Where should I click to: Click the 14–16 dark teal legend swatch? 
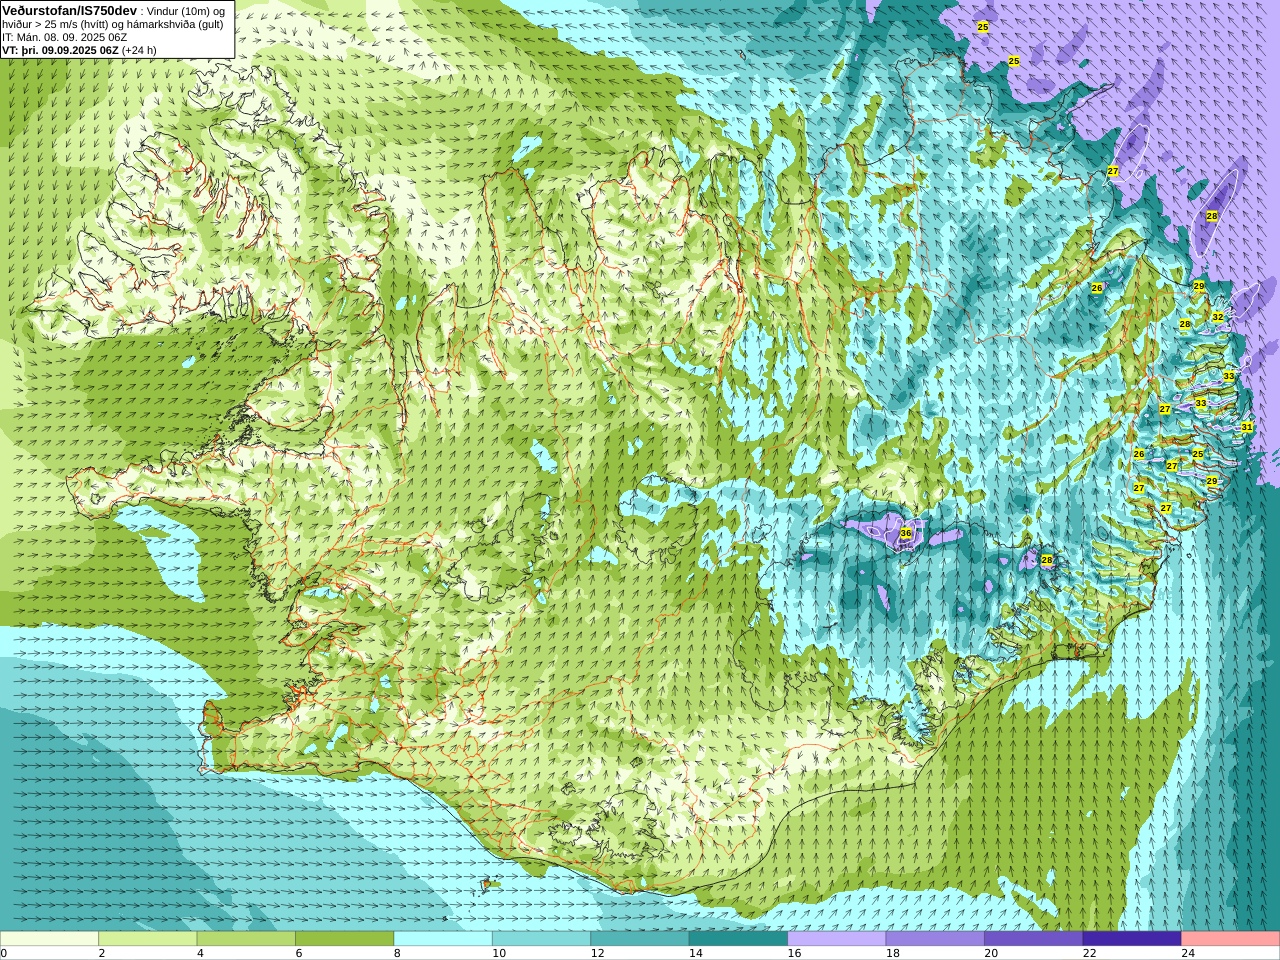tap(738, 939)
